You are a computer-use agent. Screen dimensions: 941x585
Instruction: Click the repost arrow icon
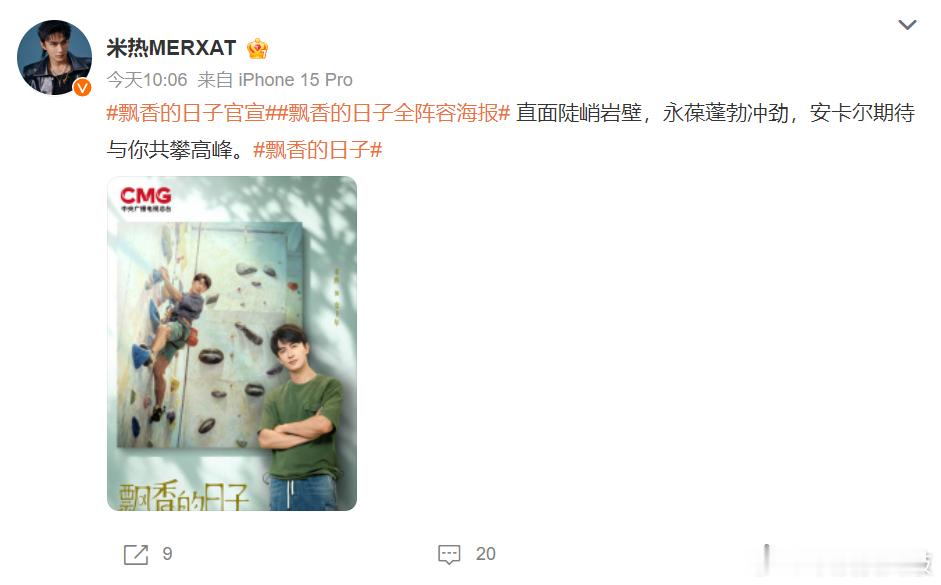(136, 554)
